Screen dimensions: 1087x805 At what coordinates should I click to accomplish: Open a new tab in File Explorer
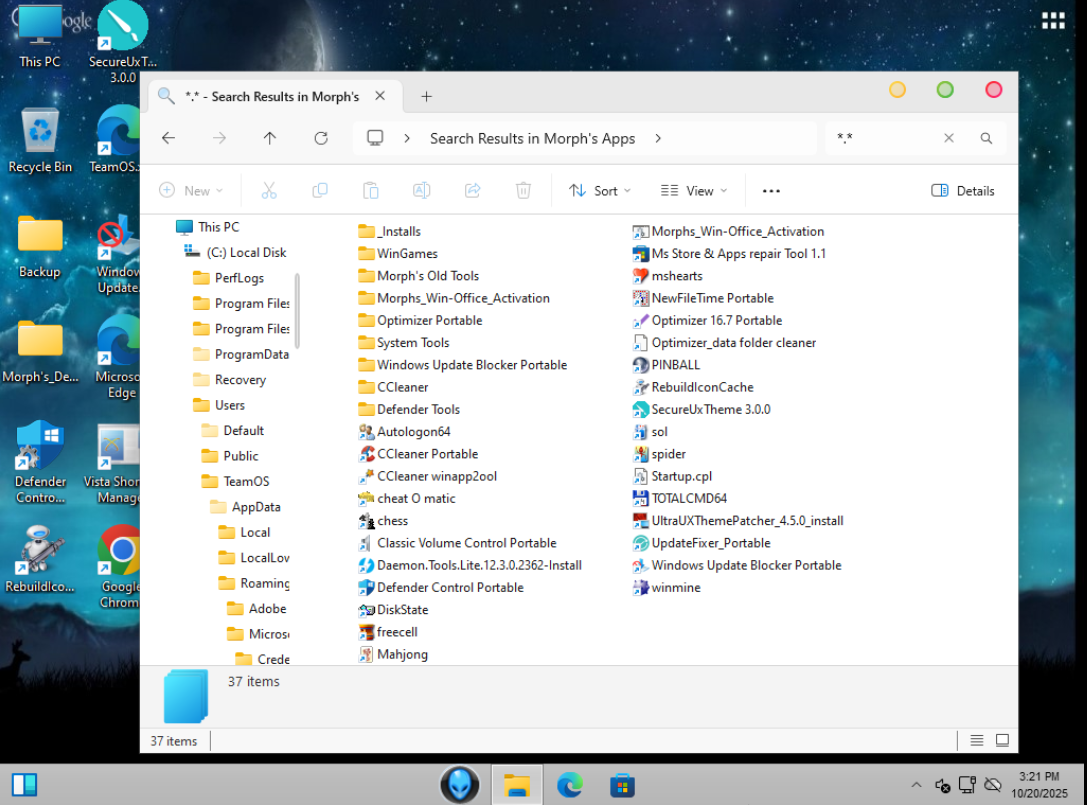(x=426, y=96)
